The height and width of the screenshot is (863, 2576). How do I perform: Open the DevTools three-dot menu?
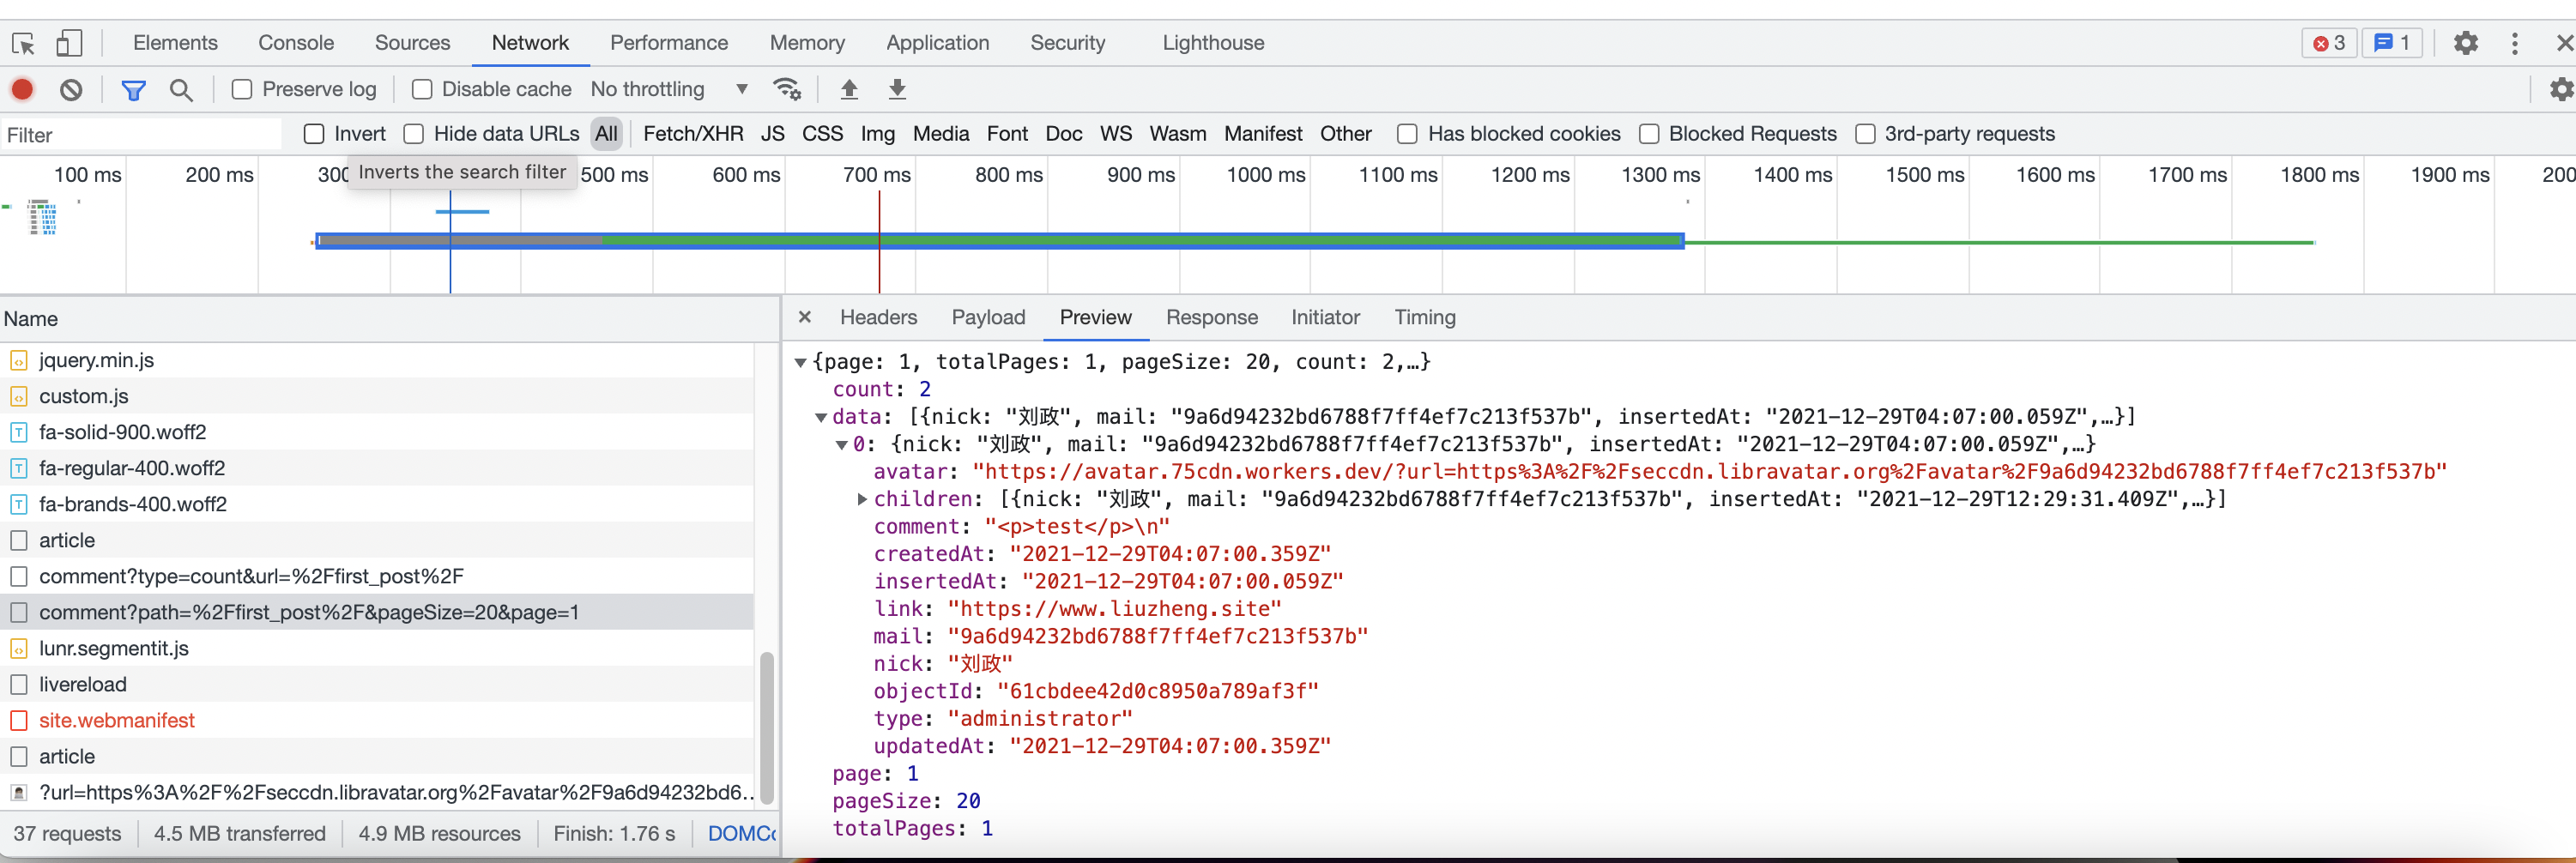(x=2514, y=43)
